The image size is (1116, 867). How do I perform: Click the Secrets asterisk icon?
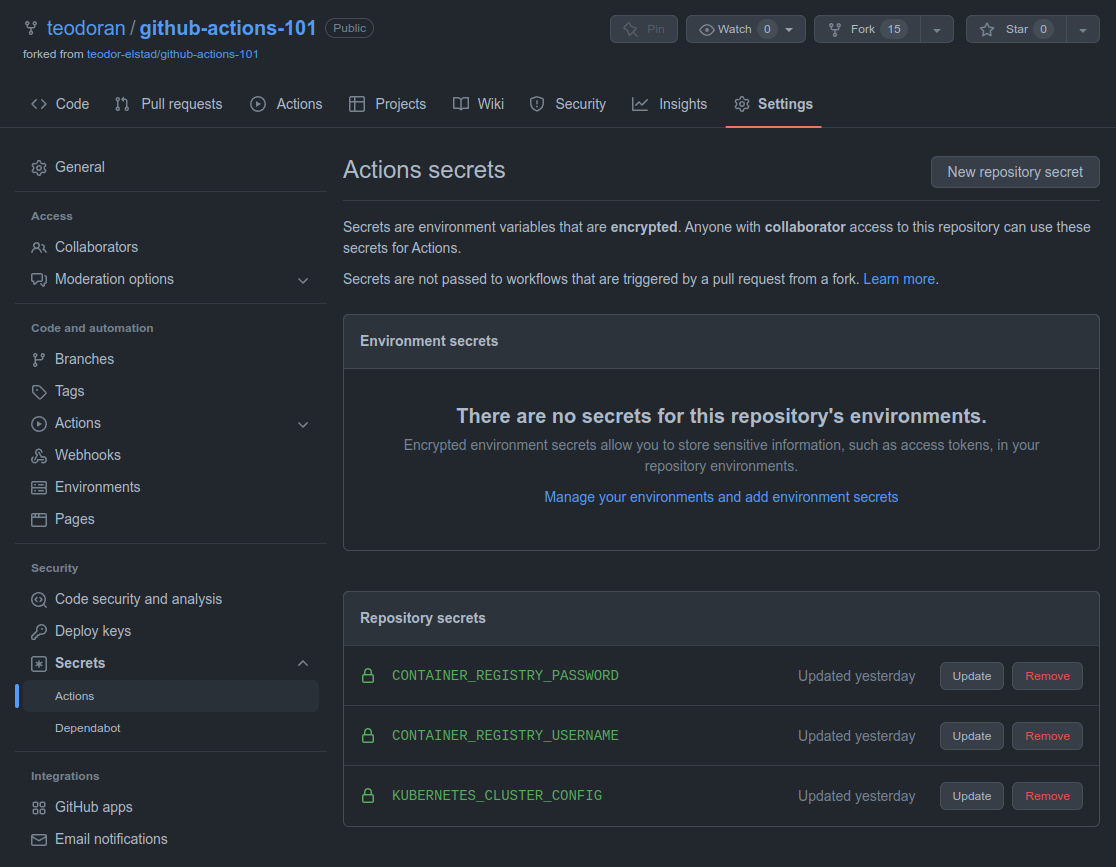[x=38, y=663]
